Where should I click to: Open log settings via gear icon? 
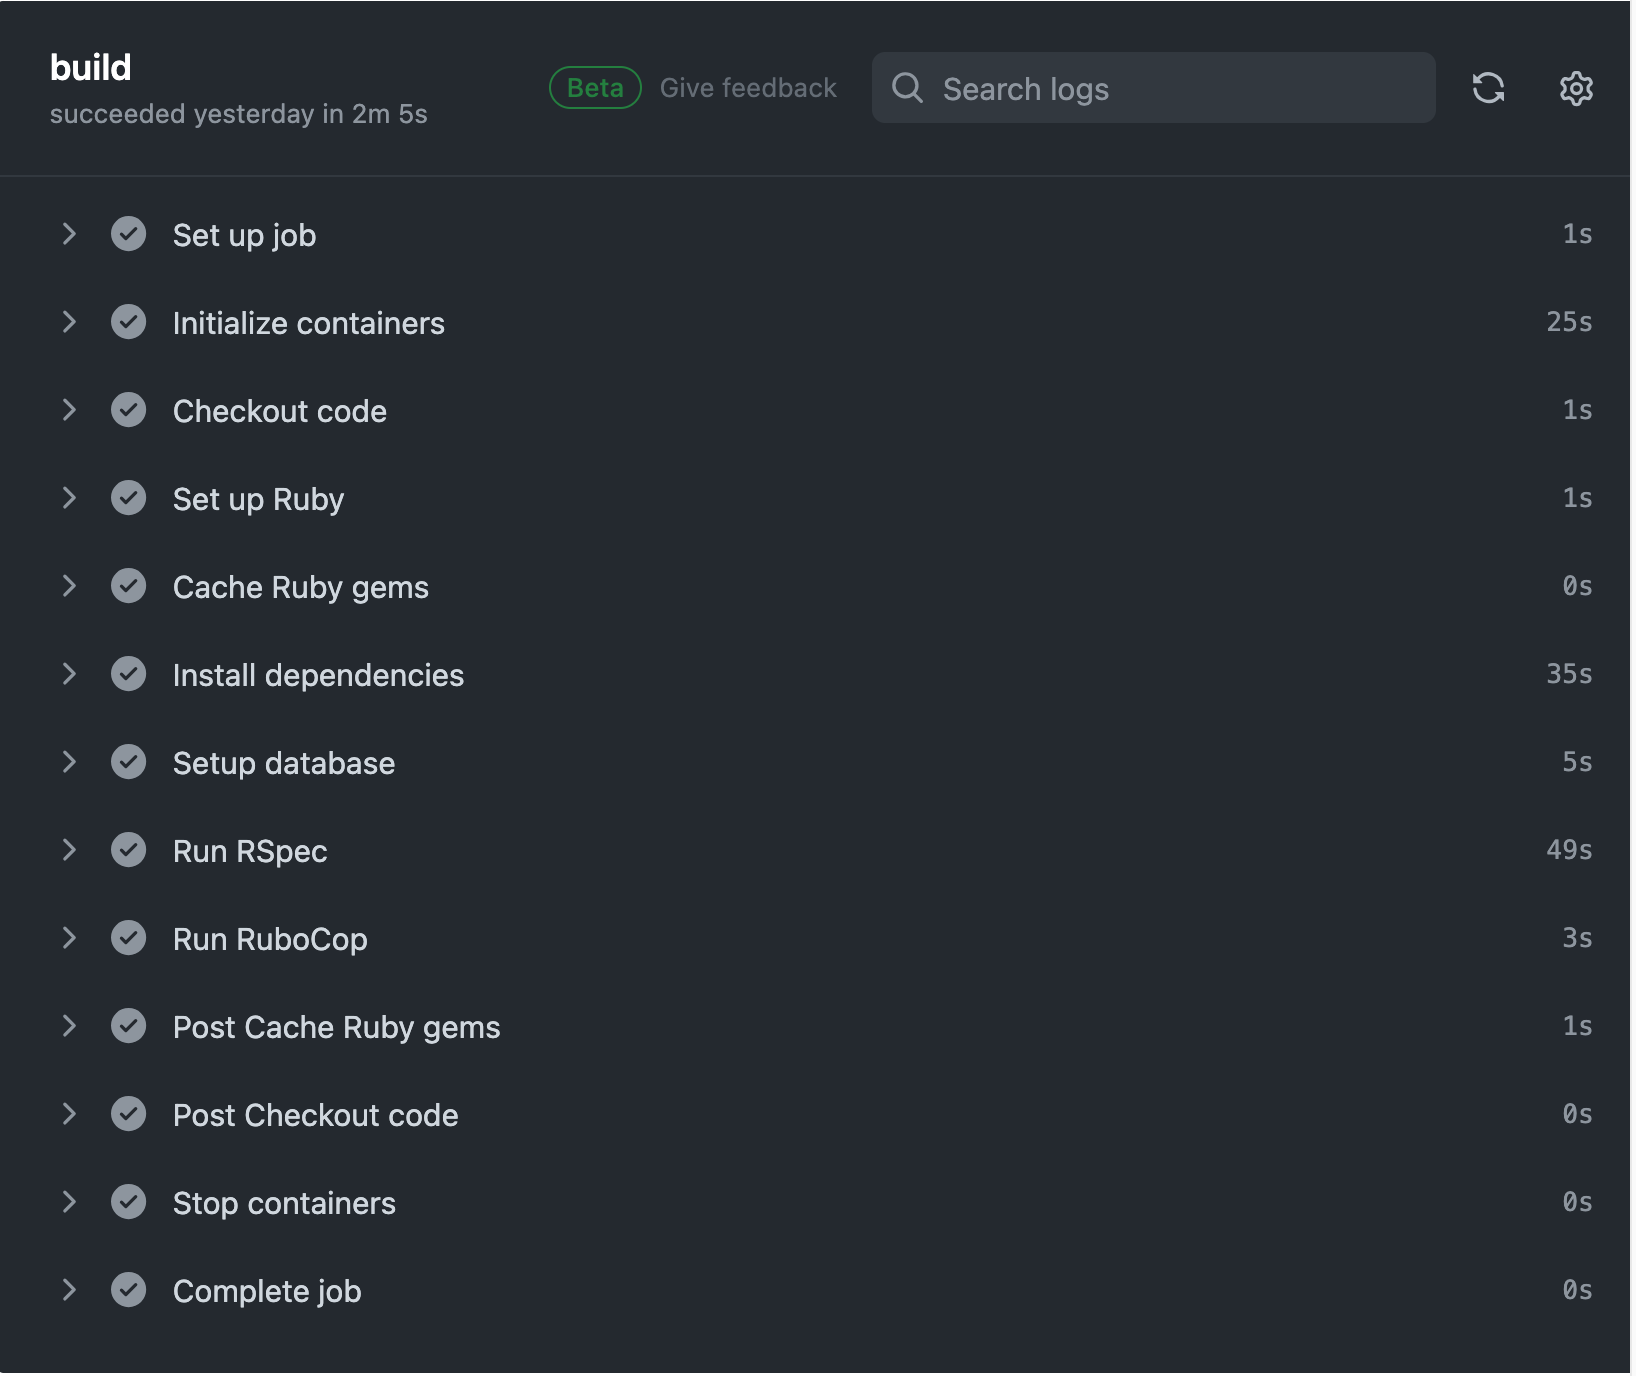[x=1576, y=89]
